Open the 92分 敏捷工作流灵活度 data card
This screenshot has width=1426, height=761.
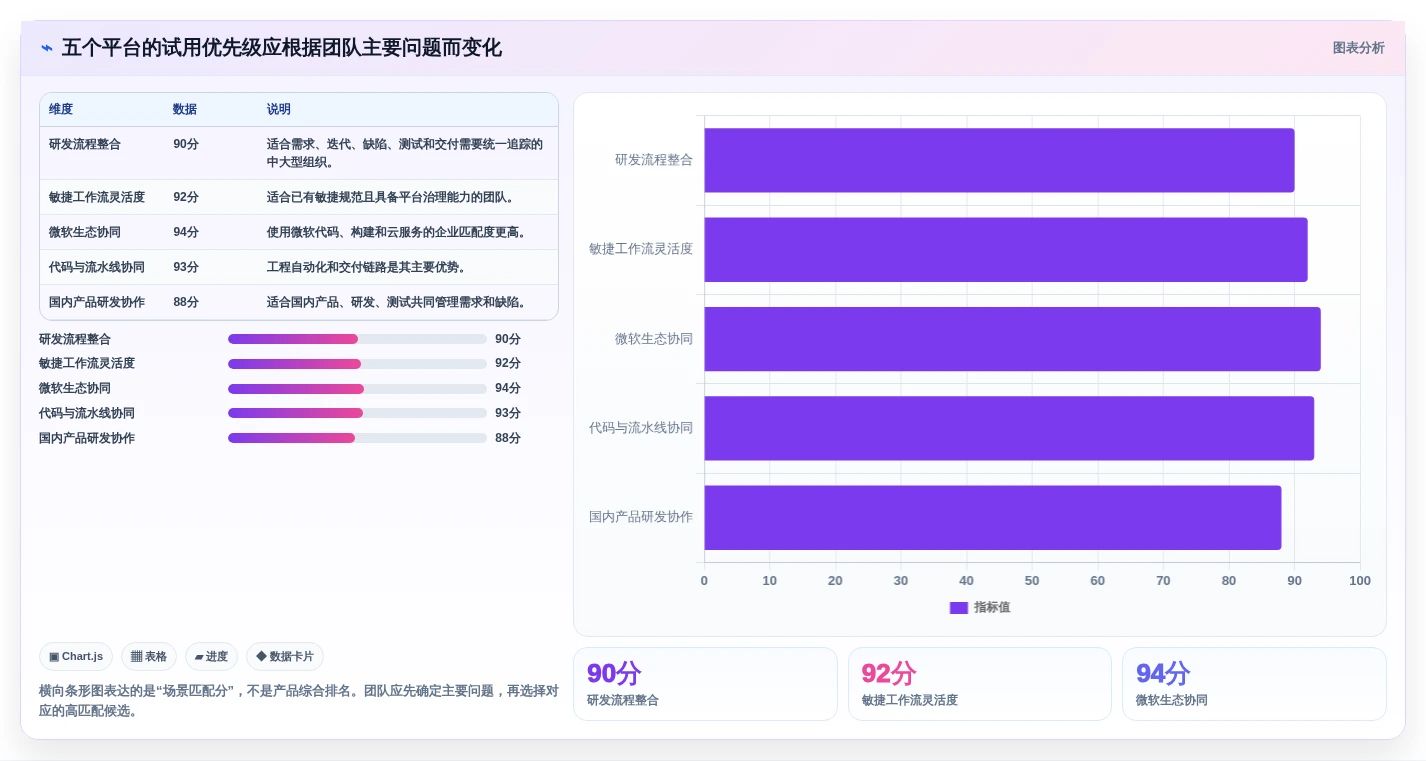(980, 684)
